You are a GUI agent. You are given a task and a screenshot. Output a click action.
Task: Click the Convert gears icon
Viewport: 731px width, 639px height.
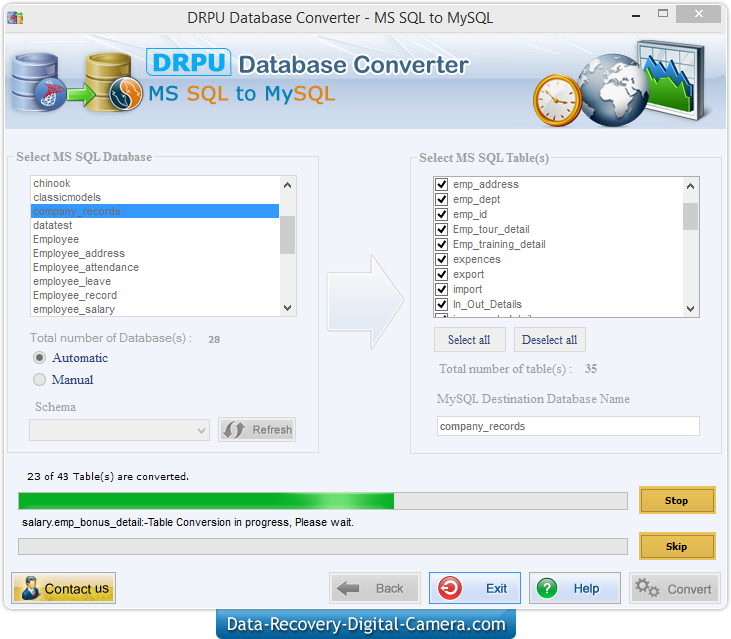click(647, 588)
